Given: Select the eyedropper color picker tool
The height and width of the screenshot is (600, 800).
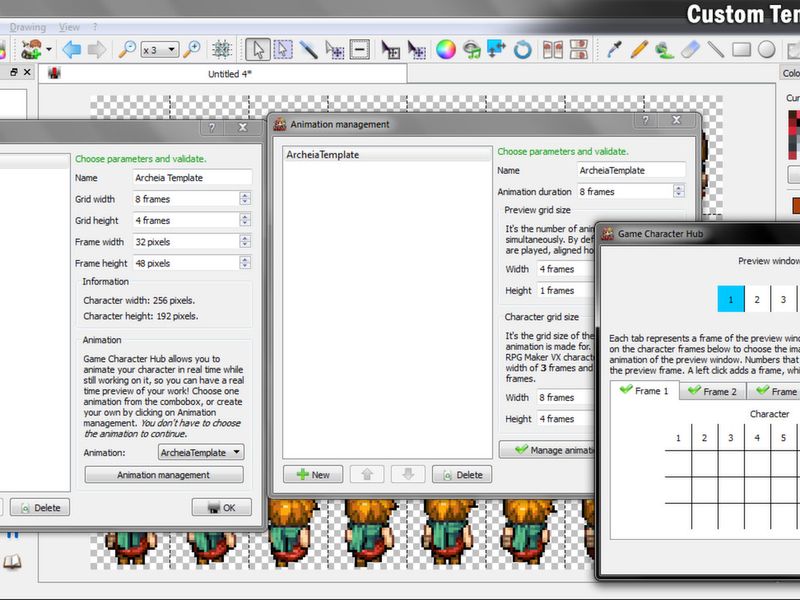Looking at the screenshot, I should pos(614,49).
